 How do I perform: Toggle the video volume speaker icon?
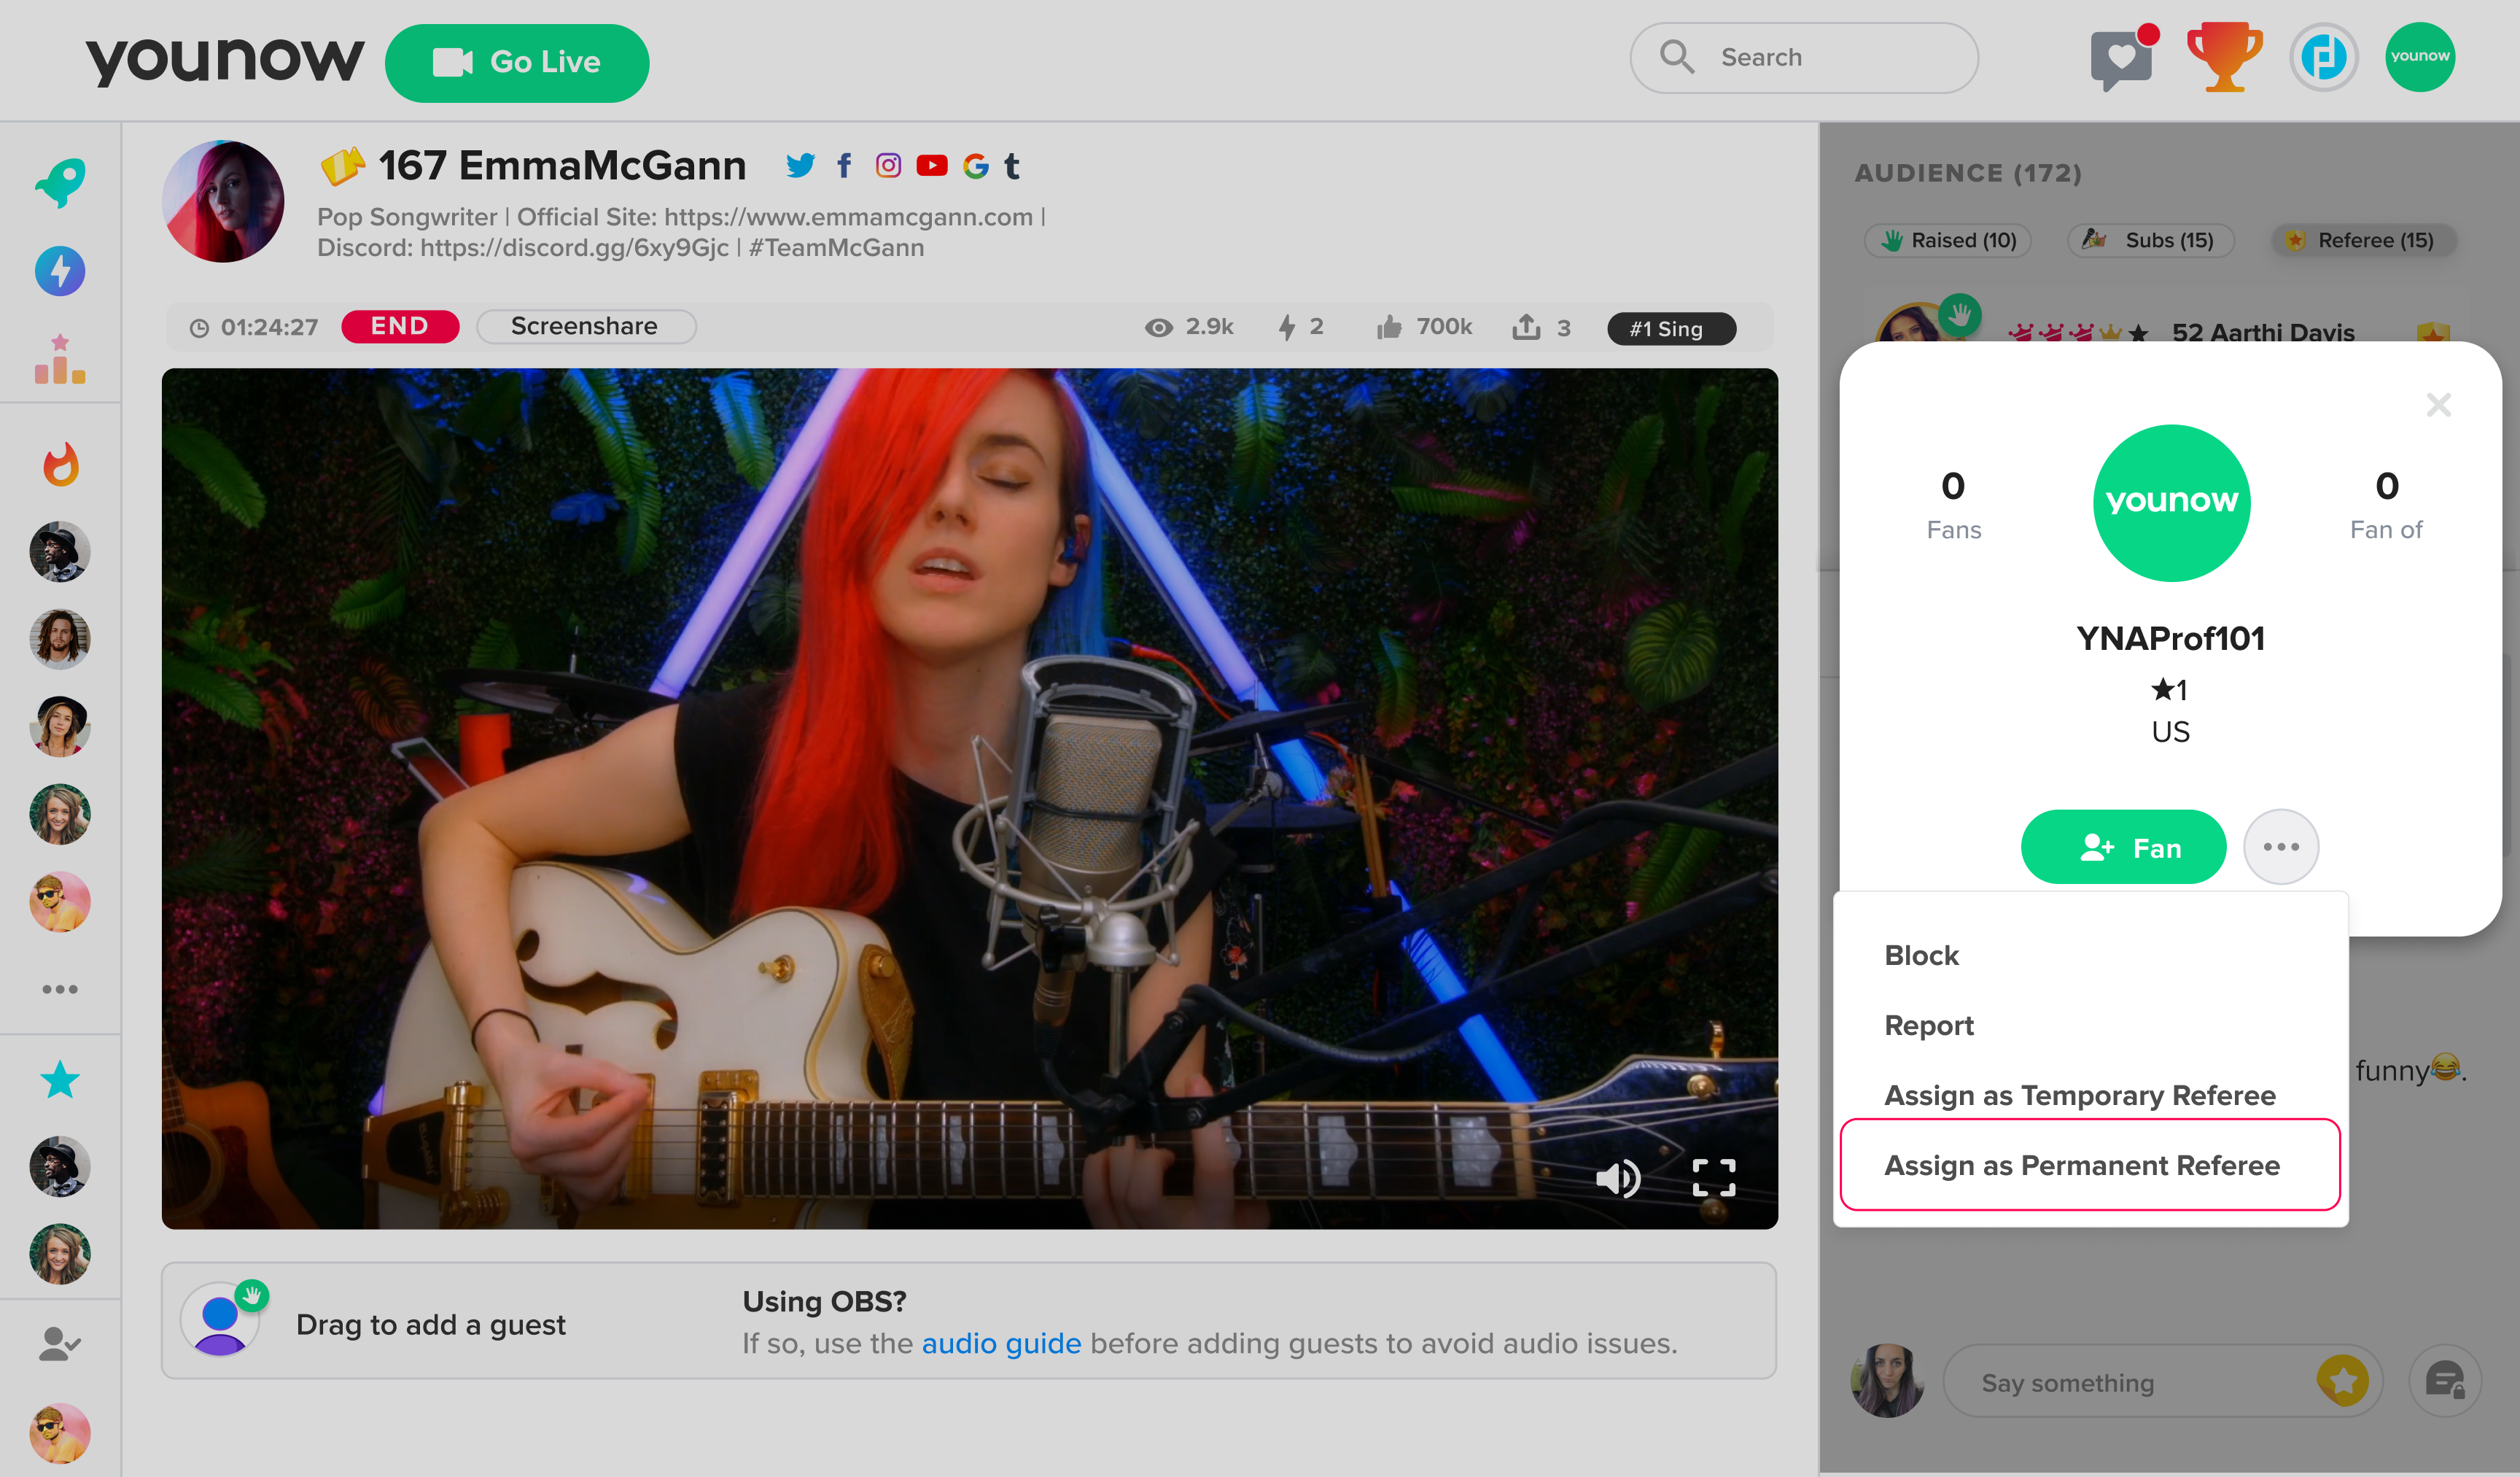click(1617, 1178)
